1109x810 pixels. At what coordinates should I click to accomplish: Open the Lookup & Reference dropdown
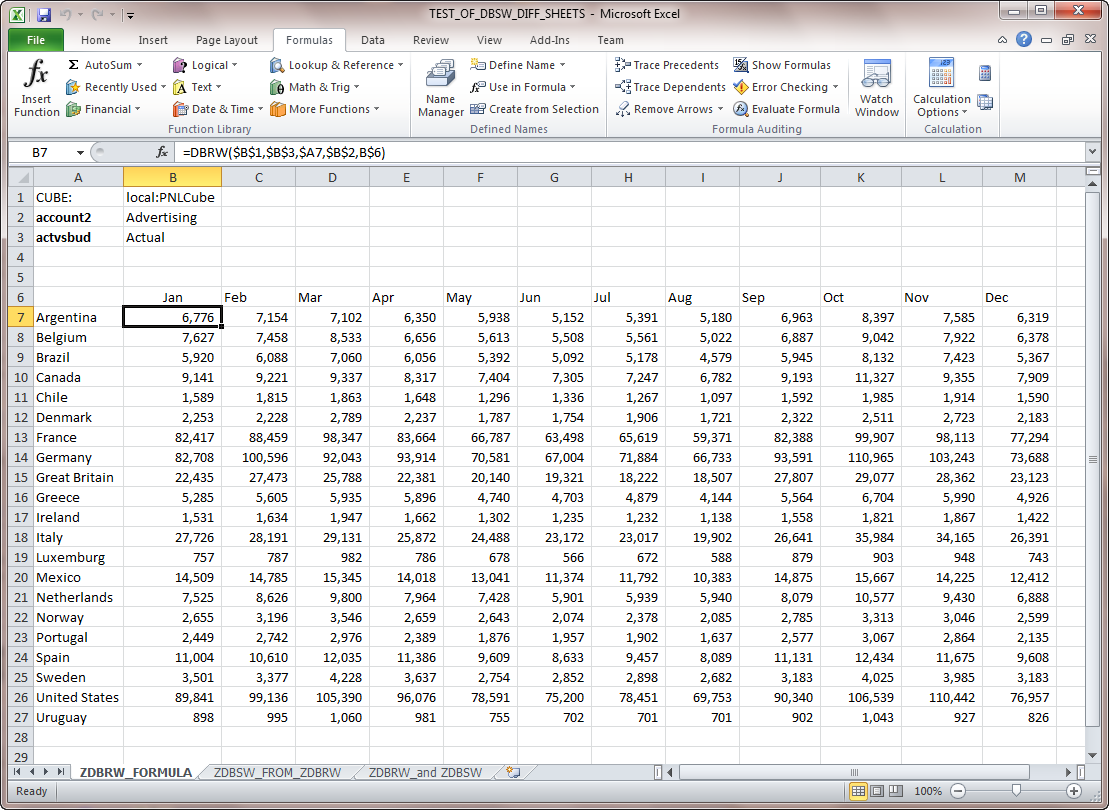[x=336, y=65]
